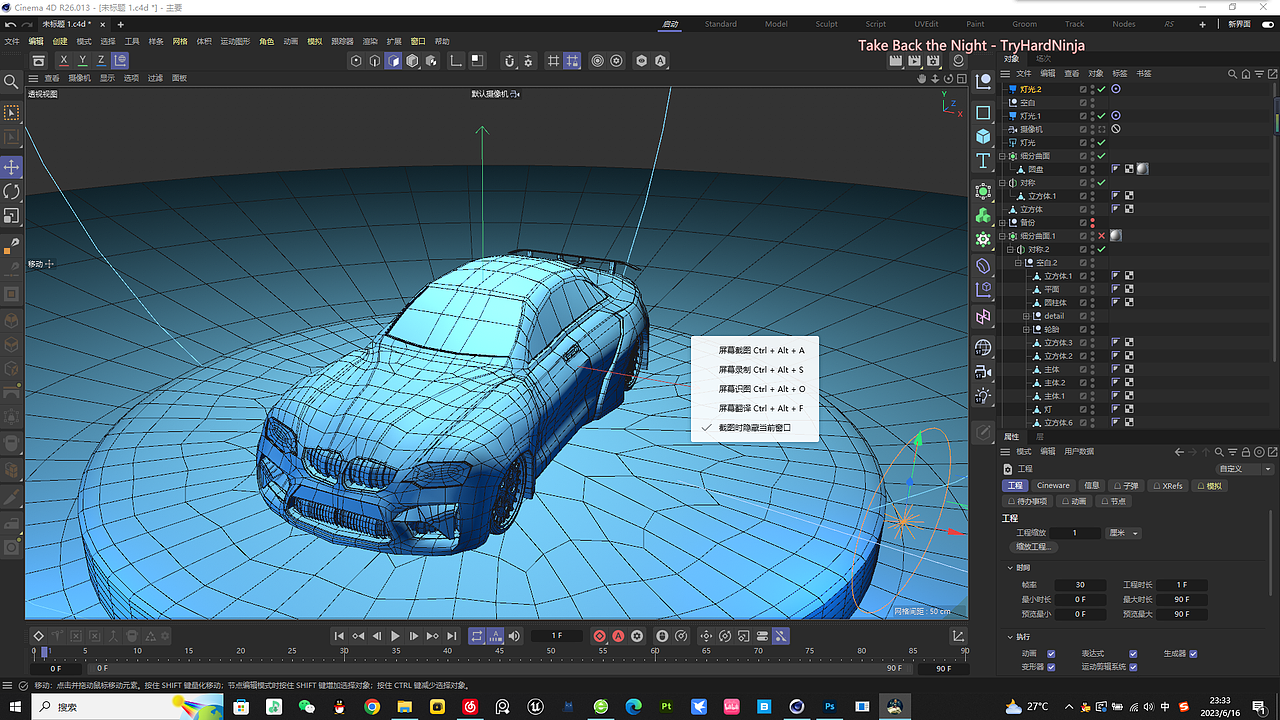
Task: Click the camera icon in right palette
Action: [x=983, y=372]
